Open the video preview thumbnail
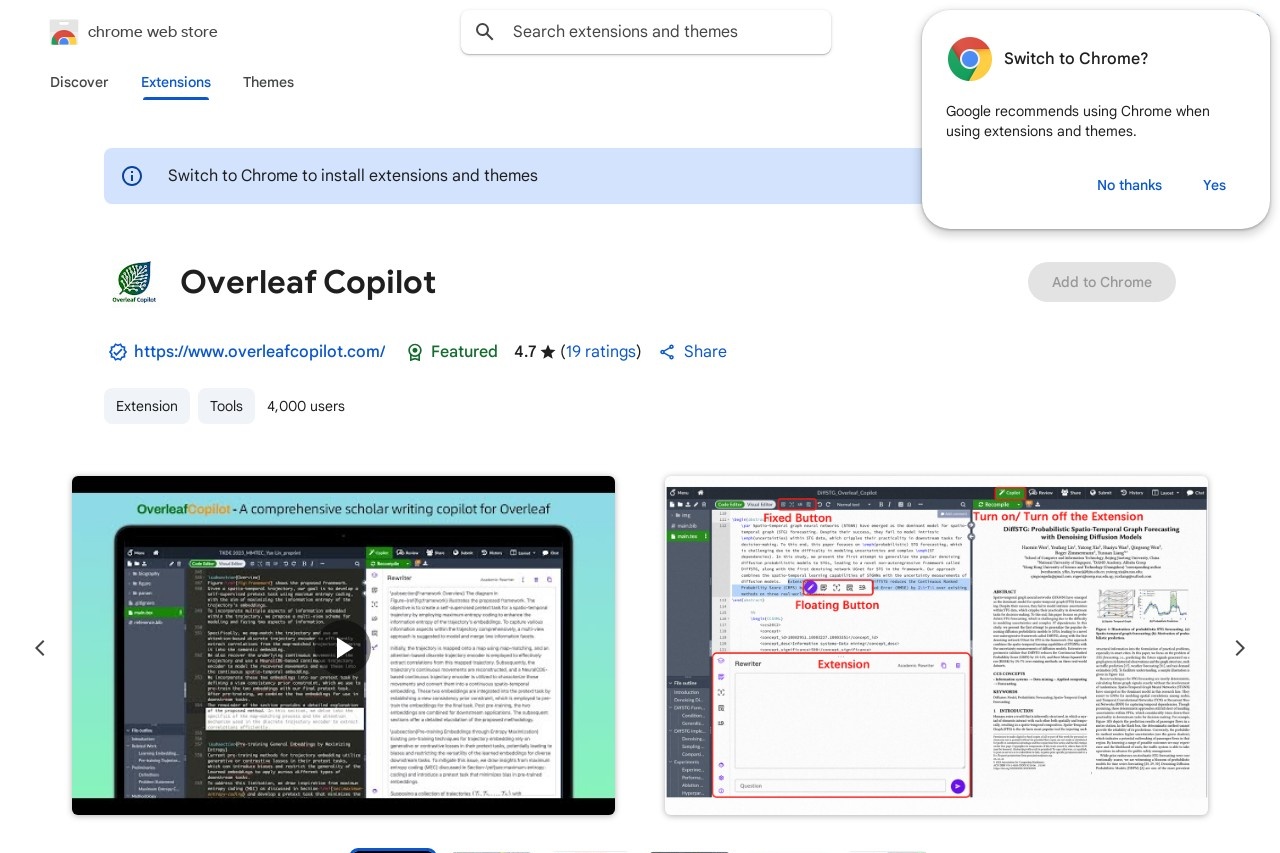This screenshot has height=853, width=1280. click(343, 645)
